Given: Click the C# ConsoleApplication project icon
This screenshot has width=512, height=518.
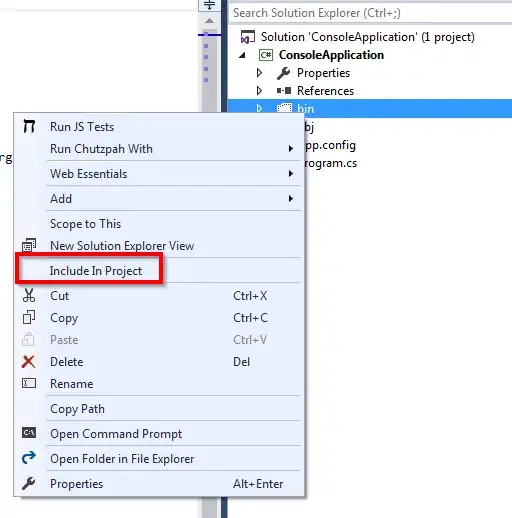Looking at the screenshot, I should 266,55.
